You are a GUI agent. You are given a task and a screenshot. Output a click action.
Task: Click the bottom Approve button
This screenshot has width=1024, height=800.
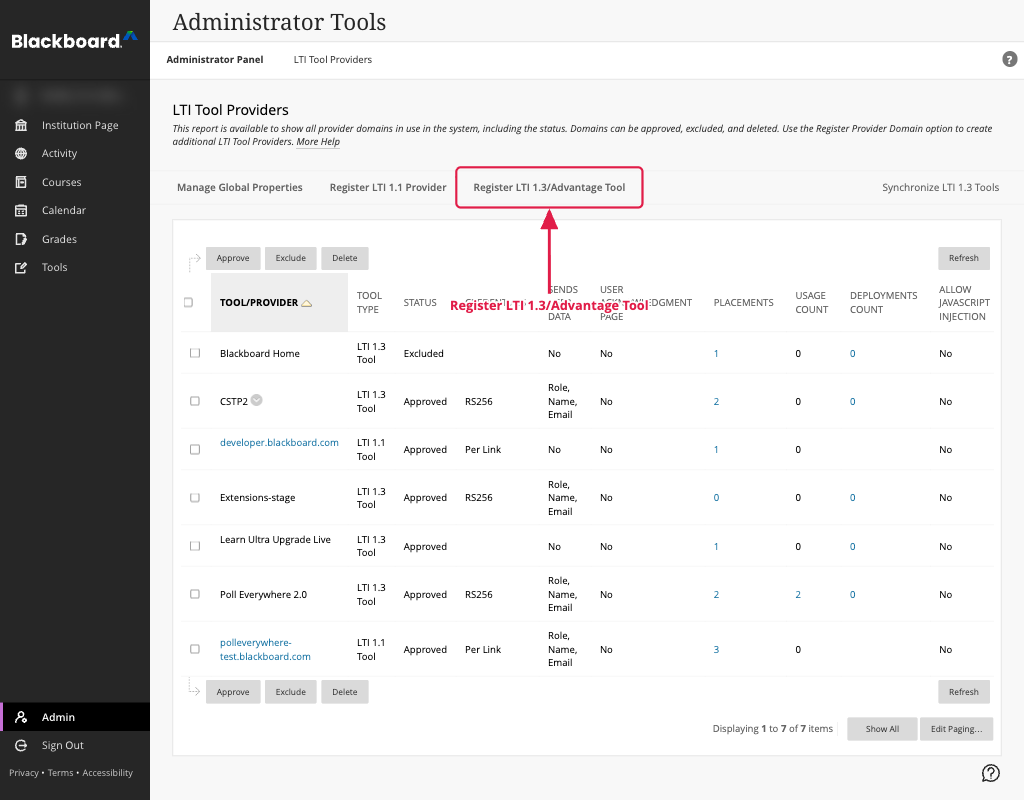pos(233,692)
